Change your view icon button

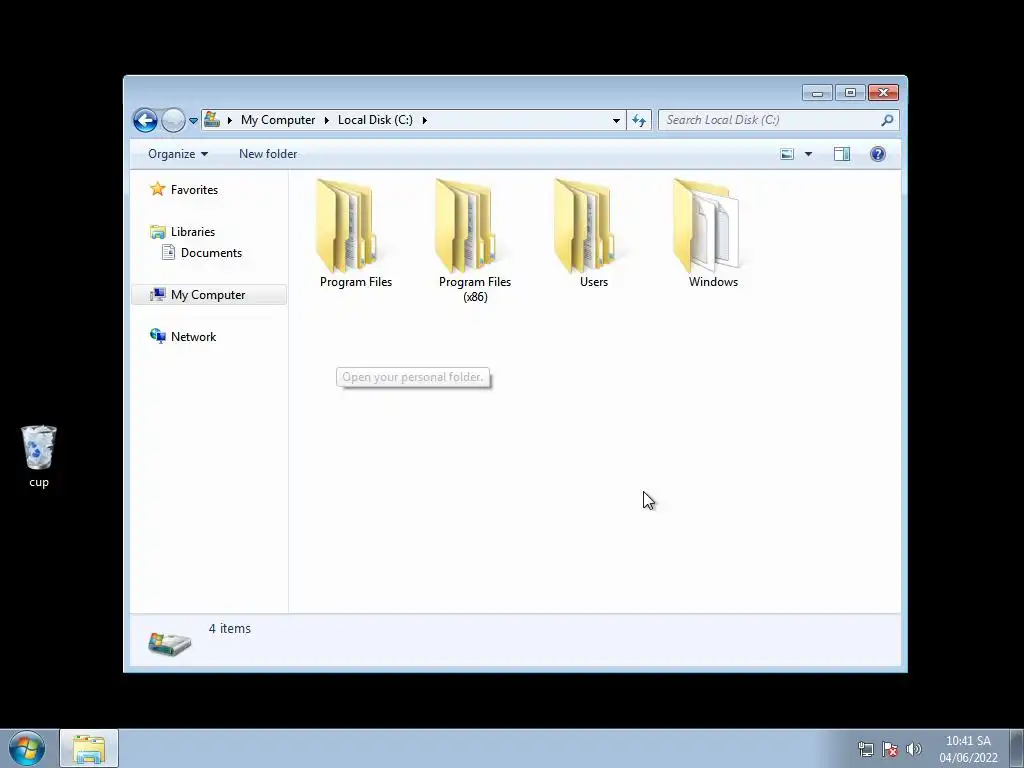coord(787,154)
